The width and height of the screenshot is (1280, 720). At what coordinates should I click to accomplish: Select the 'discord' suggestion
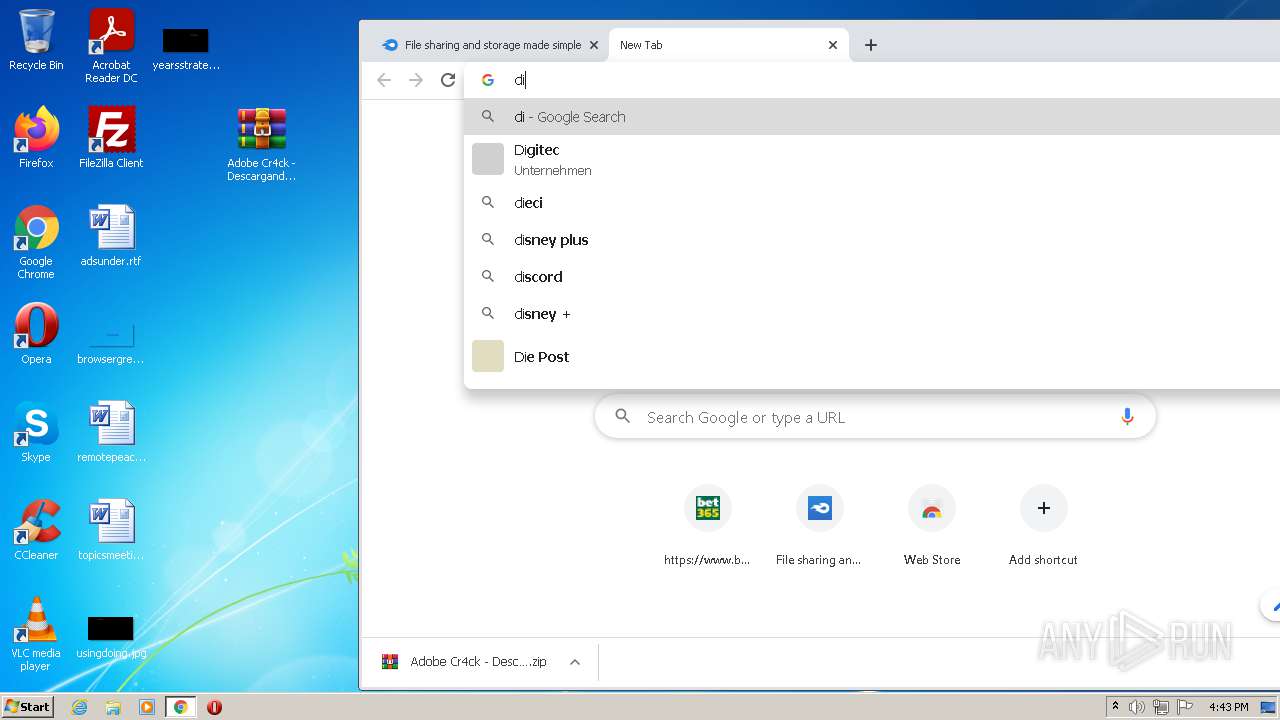click(872, 276)
